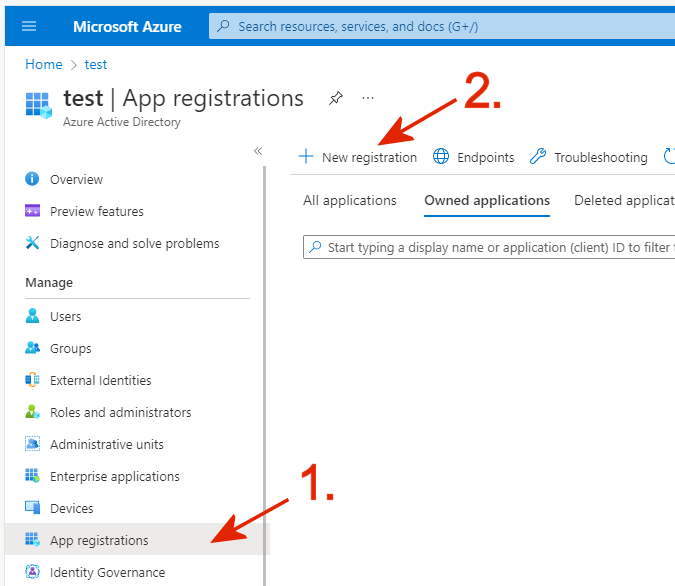
Task: Open External Identities
Action: (x=101, y=381)
